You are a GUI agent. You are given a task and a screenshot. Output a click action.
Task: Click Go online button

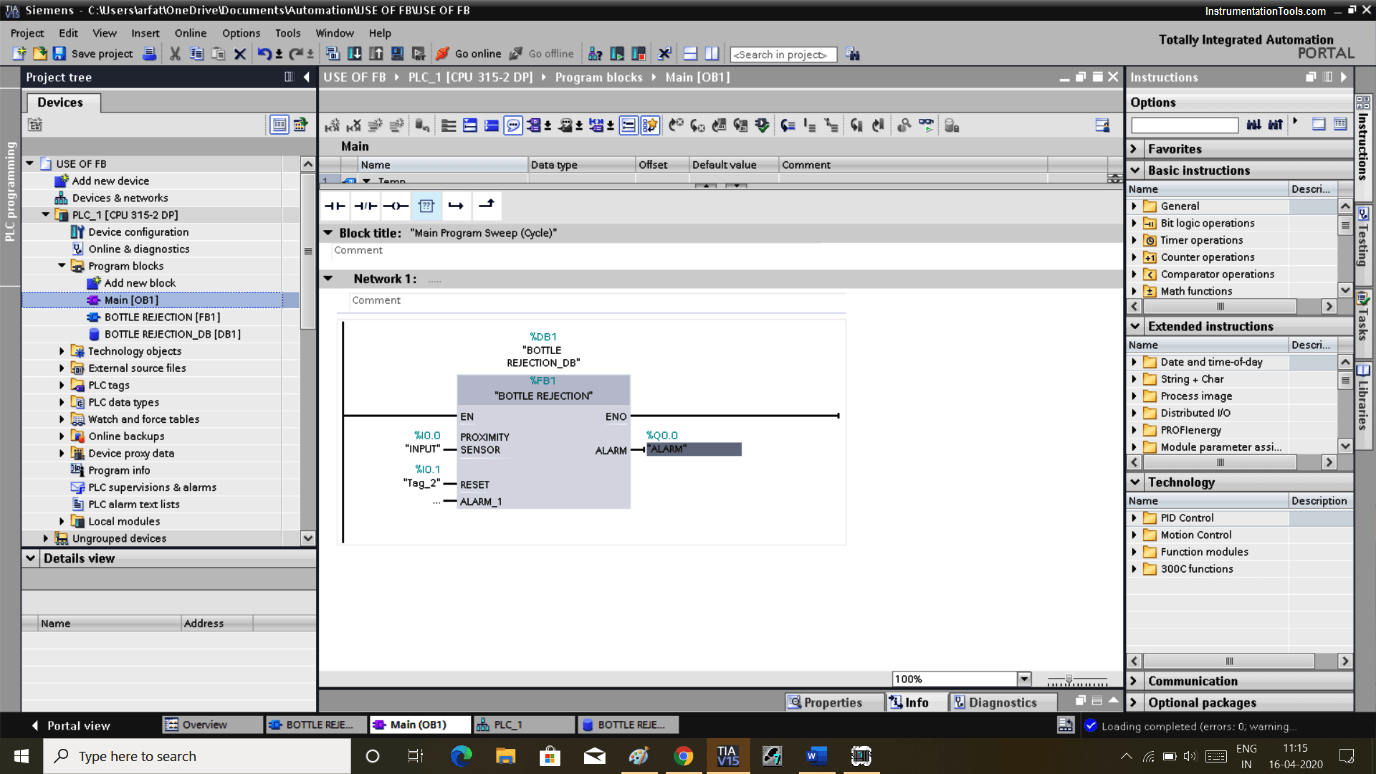point(468,54)
